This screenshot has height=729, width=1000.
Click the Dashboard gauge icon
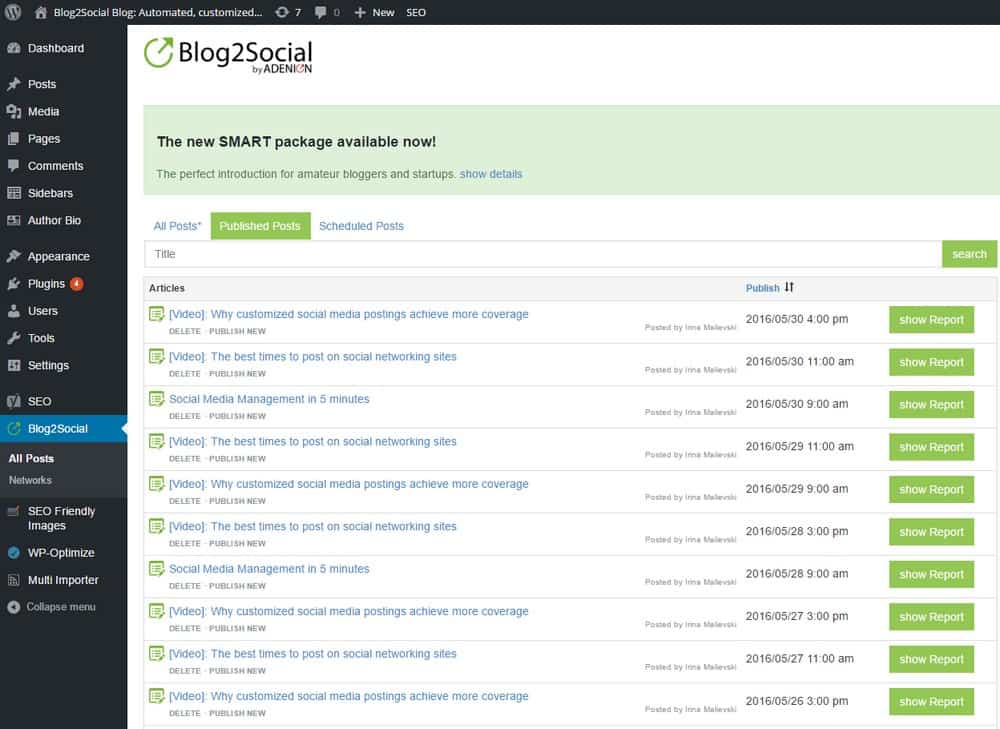coord(13,48)
